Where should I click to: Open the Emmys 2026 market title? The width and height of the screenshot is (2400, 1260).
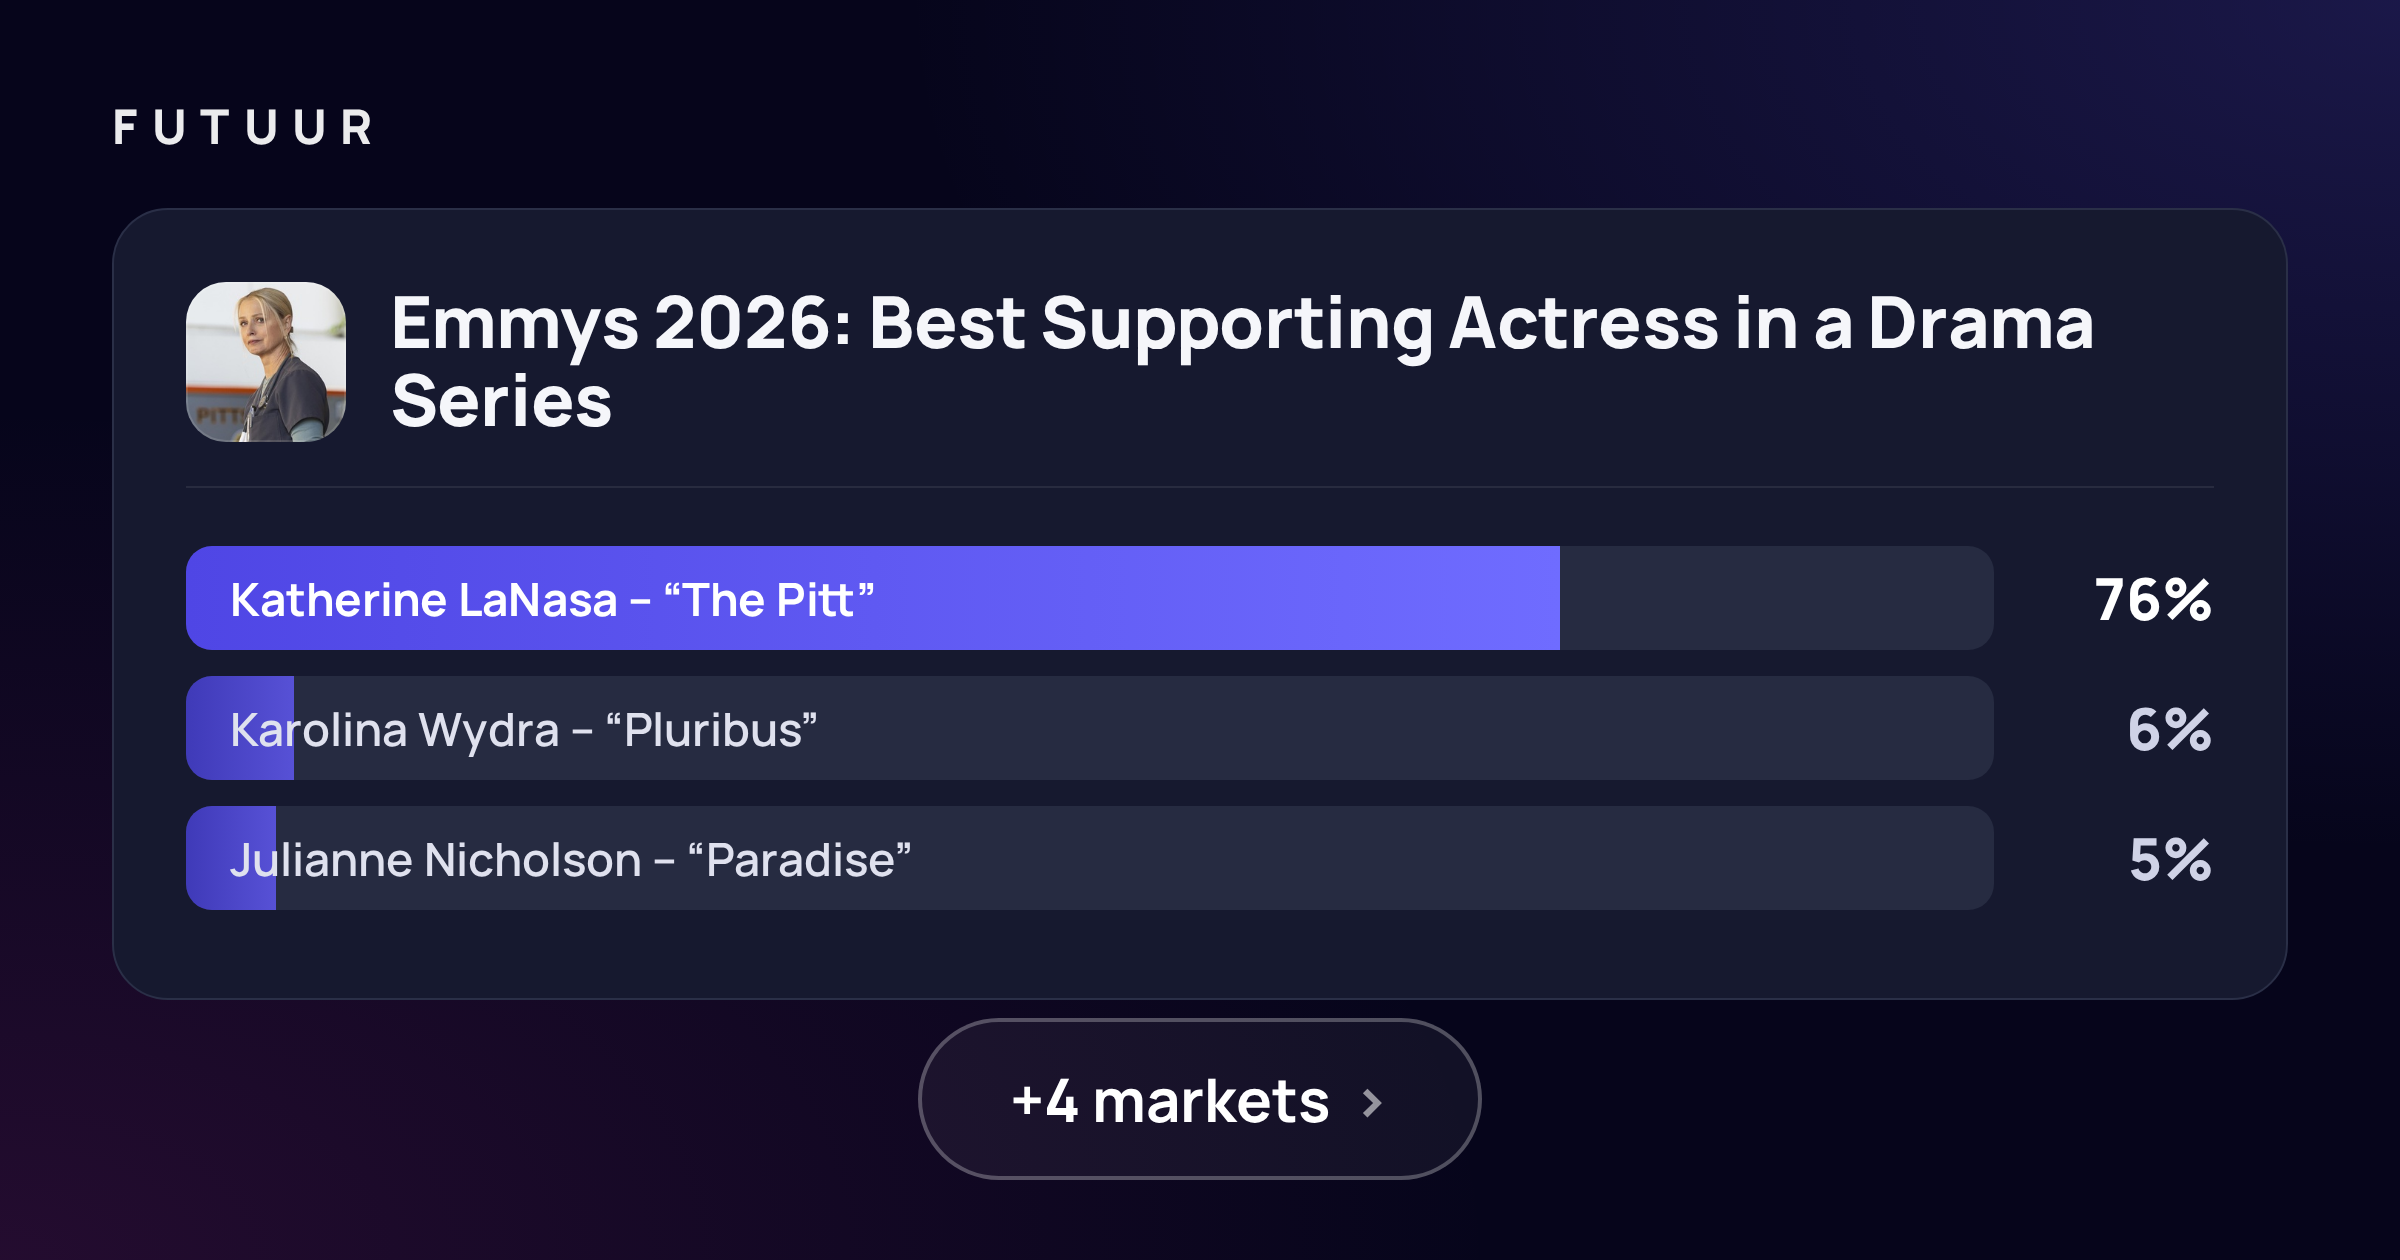coord(1242,362)
